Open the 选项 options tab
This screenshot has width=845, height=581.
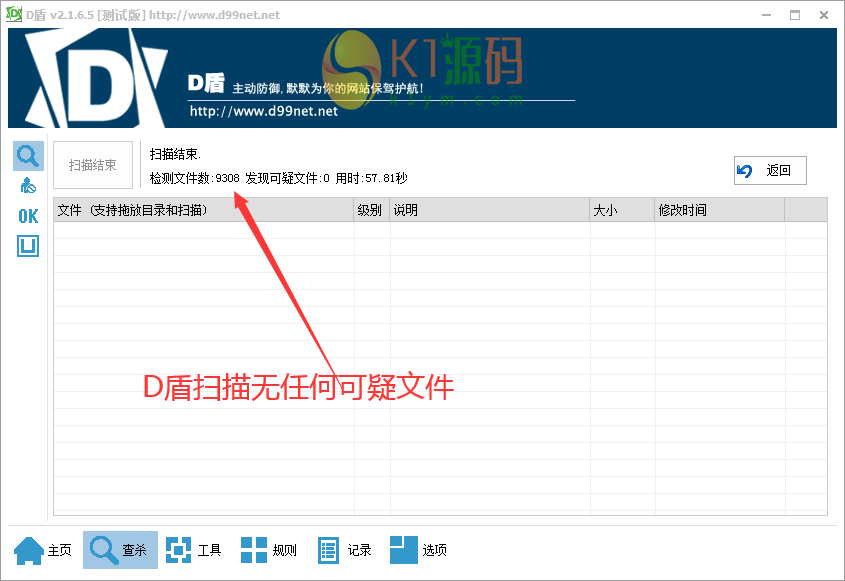point(419,550)
